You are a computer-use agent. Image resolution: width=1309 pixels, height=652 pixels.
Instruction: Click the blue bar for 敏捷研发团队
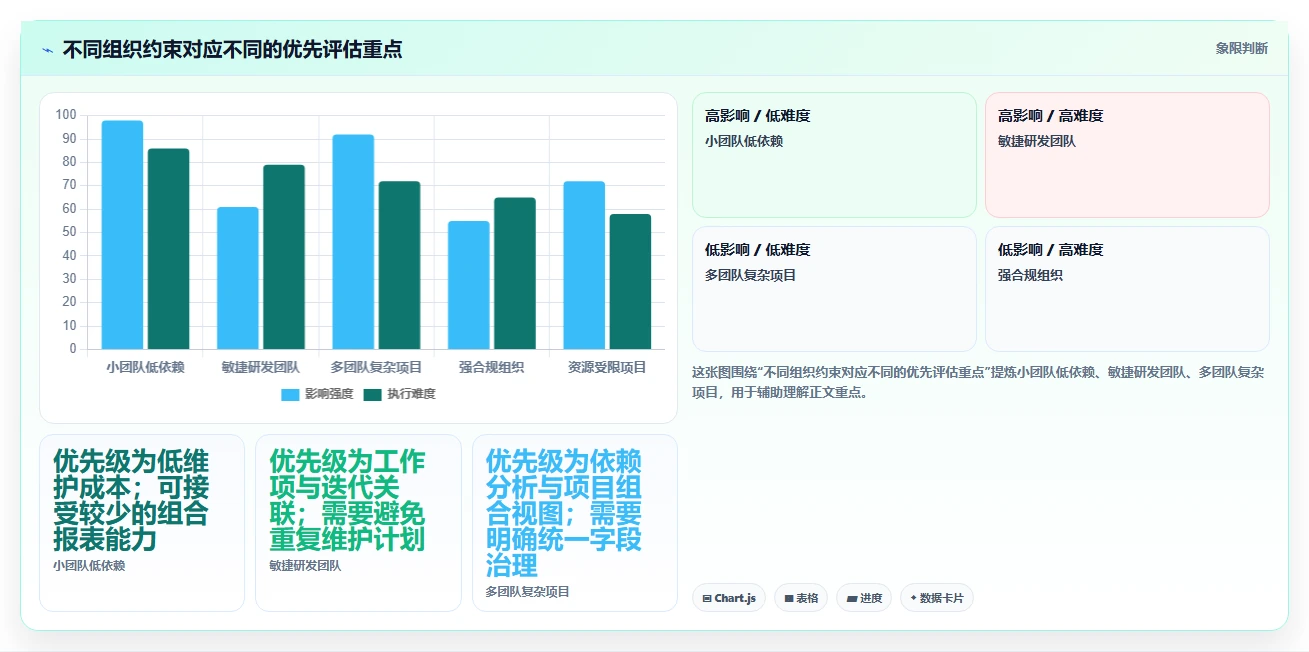(x=238, y=278)
